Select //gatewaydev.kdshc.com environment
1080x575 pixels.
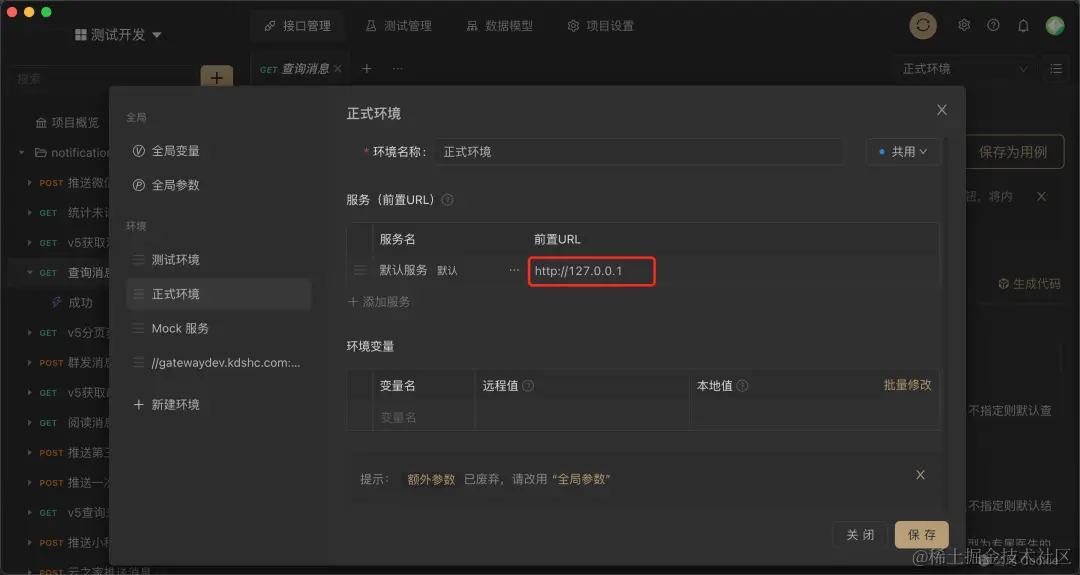click(x=218, y=363)
